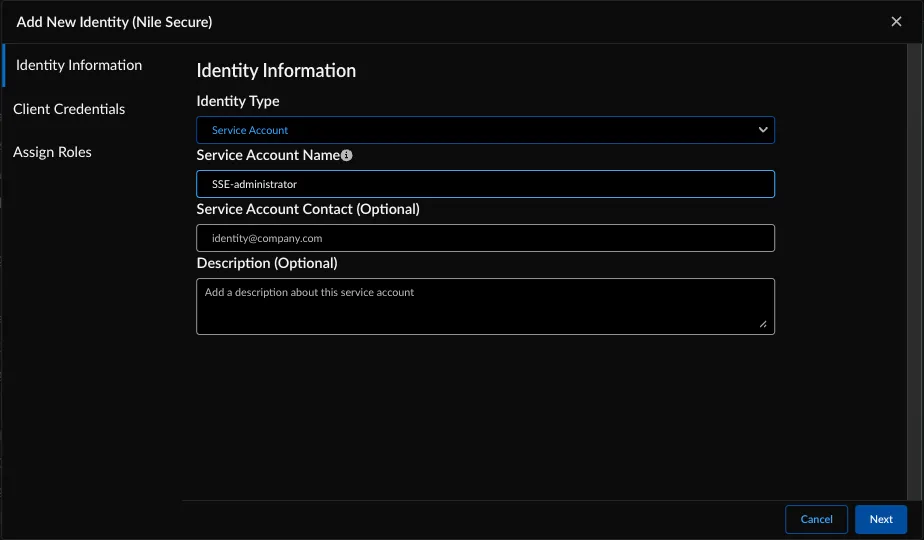Close the Add New Identity dialog

click(896, 22)
